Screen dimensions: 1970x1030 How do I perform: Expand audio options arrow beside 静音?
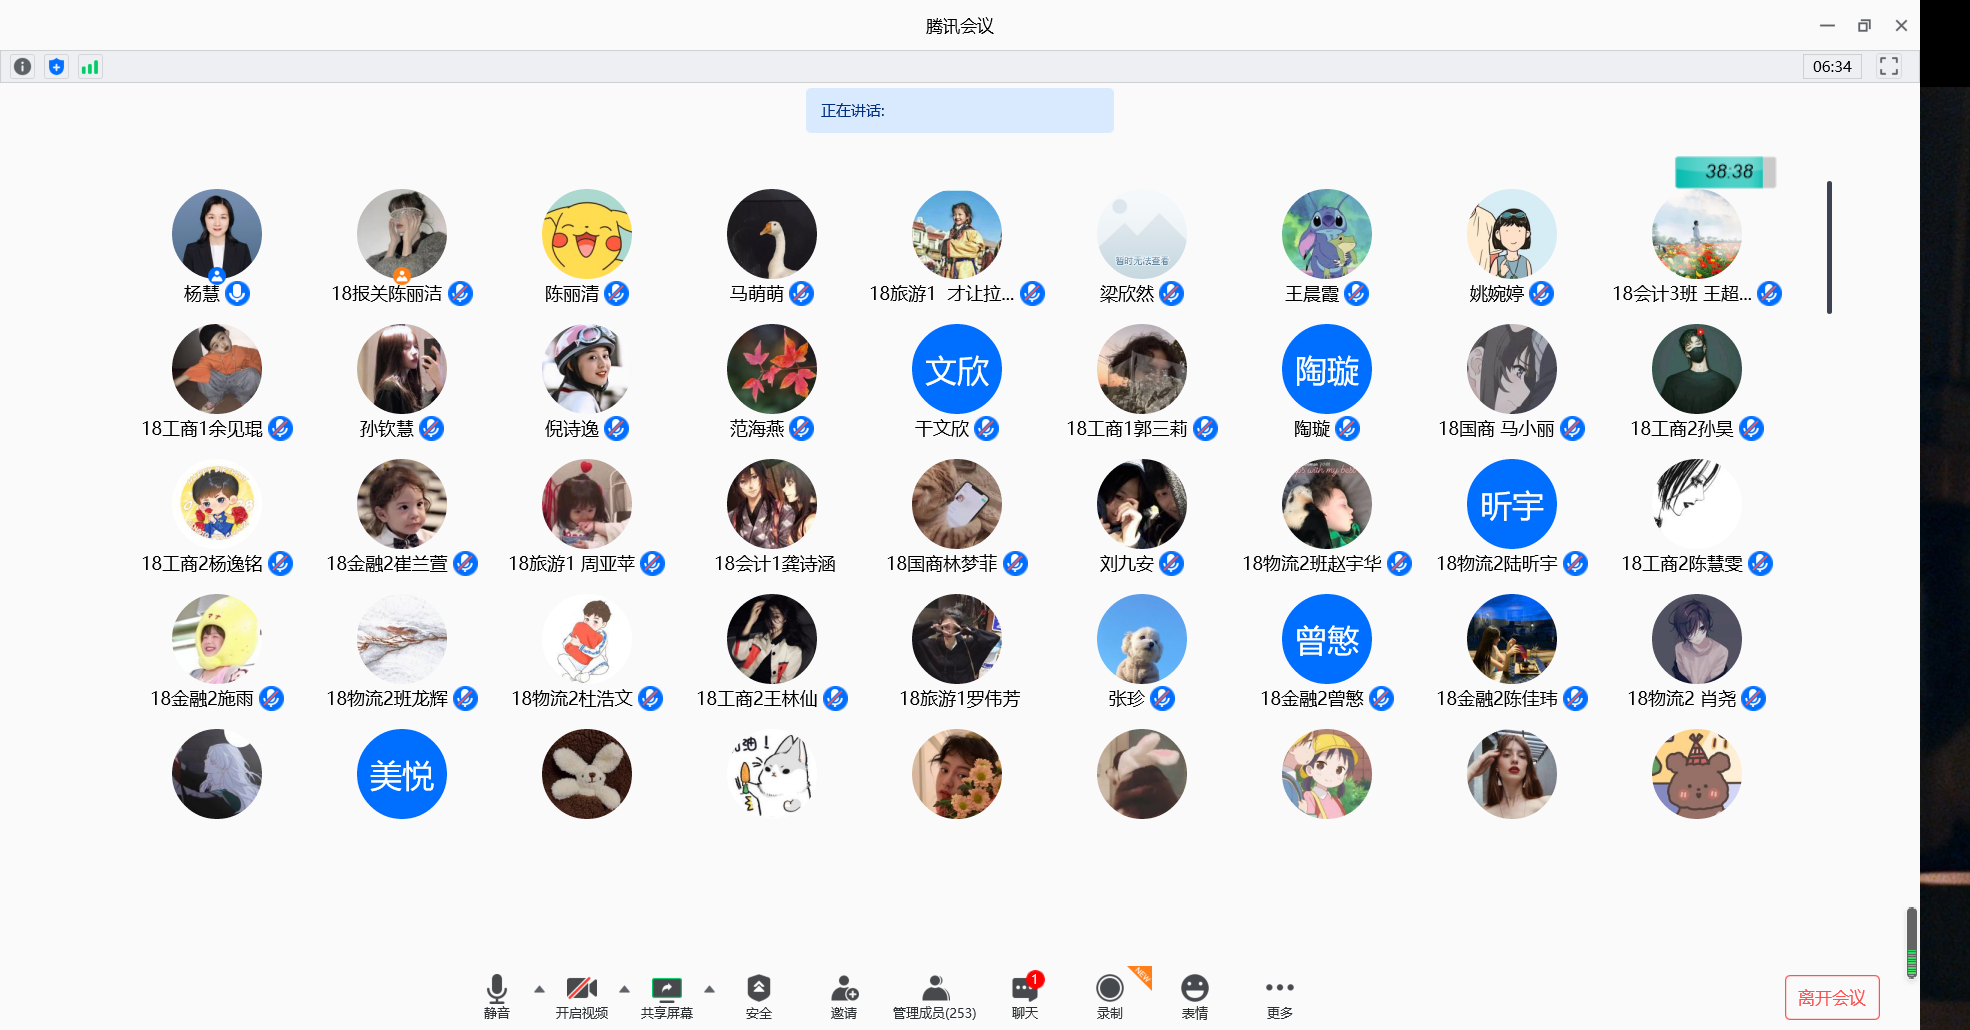click(x=539, y=989)
